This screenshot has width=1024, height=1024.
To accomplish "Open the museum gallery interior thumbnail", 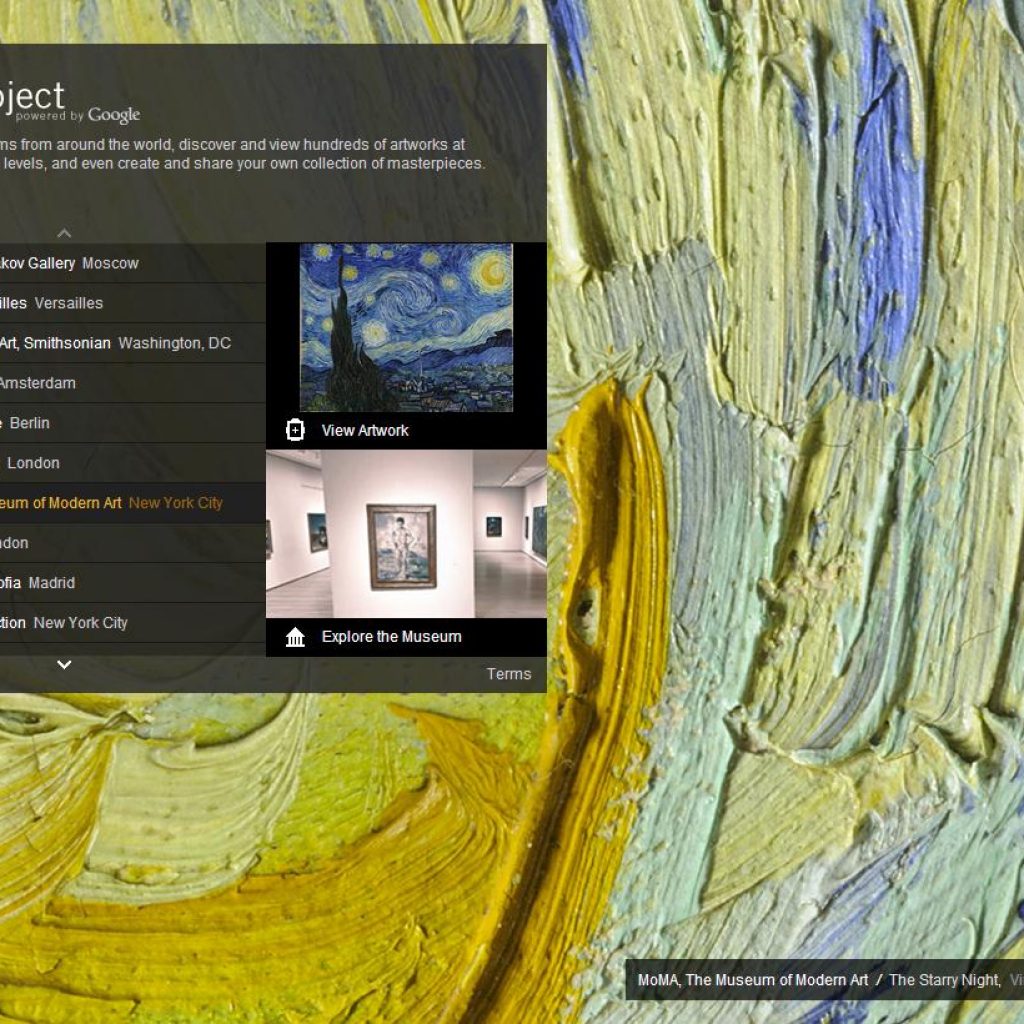I will click(x=406, y=534).
